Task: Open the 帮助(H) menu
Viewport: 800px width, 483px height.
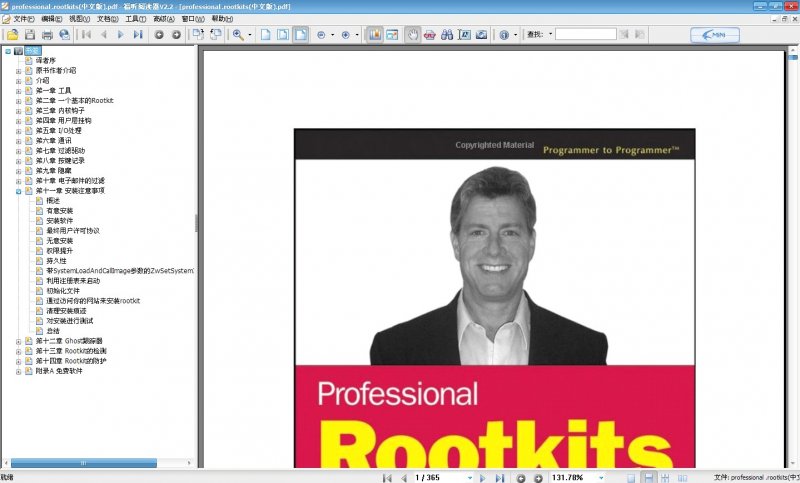Action: (222, 19)
